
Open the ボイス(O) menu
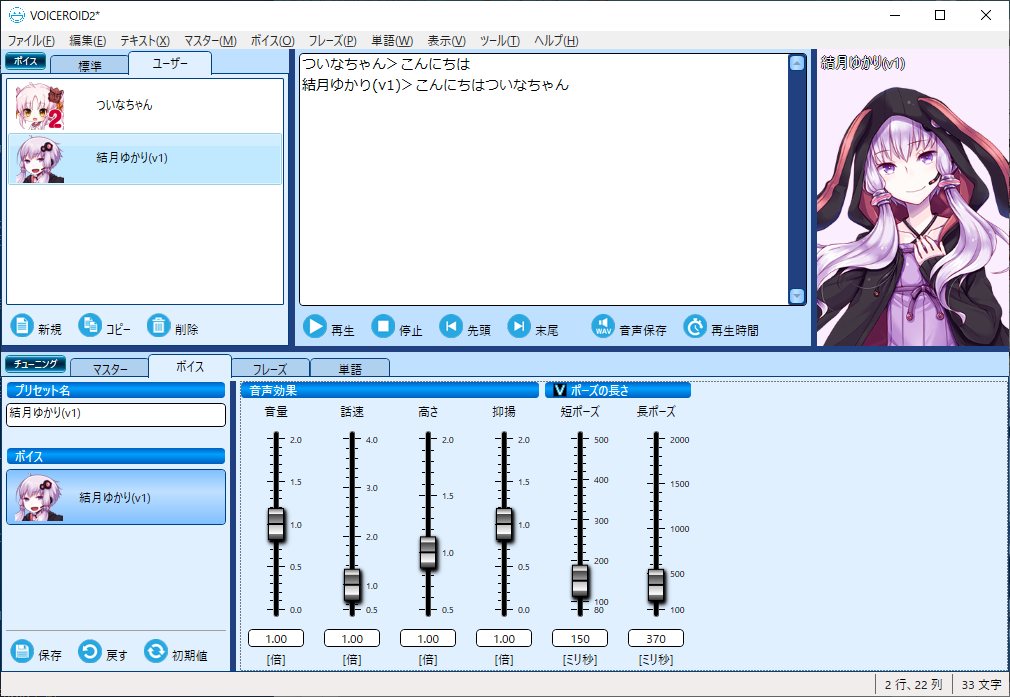272,41
